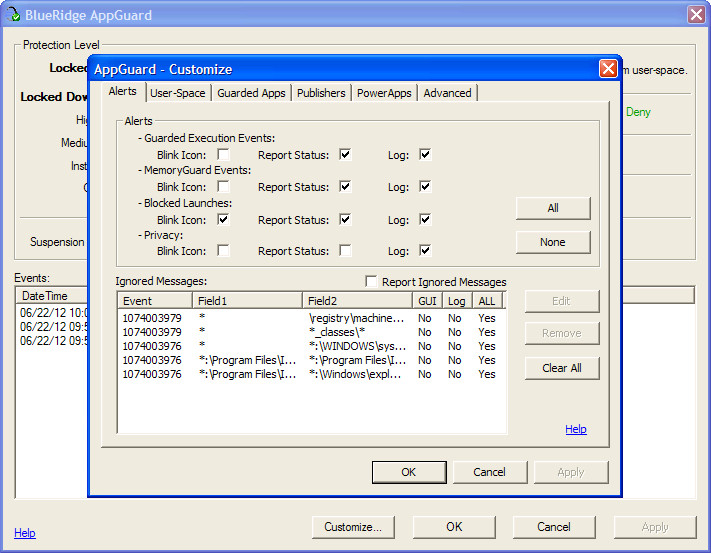Click OK in the Customize dialog
The width and height of the screenshot is (711, 553).
click(x=409, y=472)
